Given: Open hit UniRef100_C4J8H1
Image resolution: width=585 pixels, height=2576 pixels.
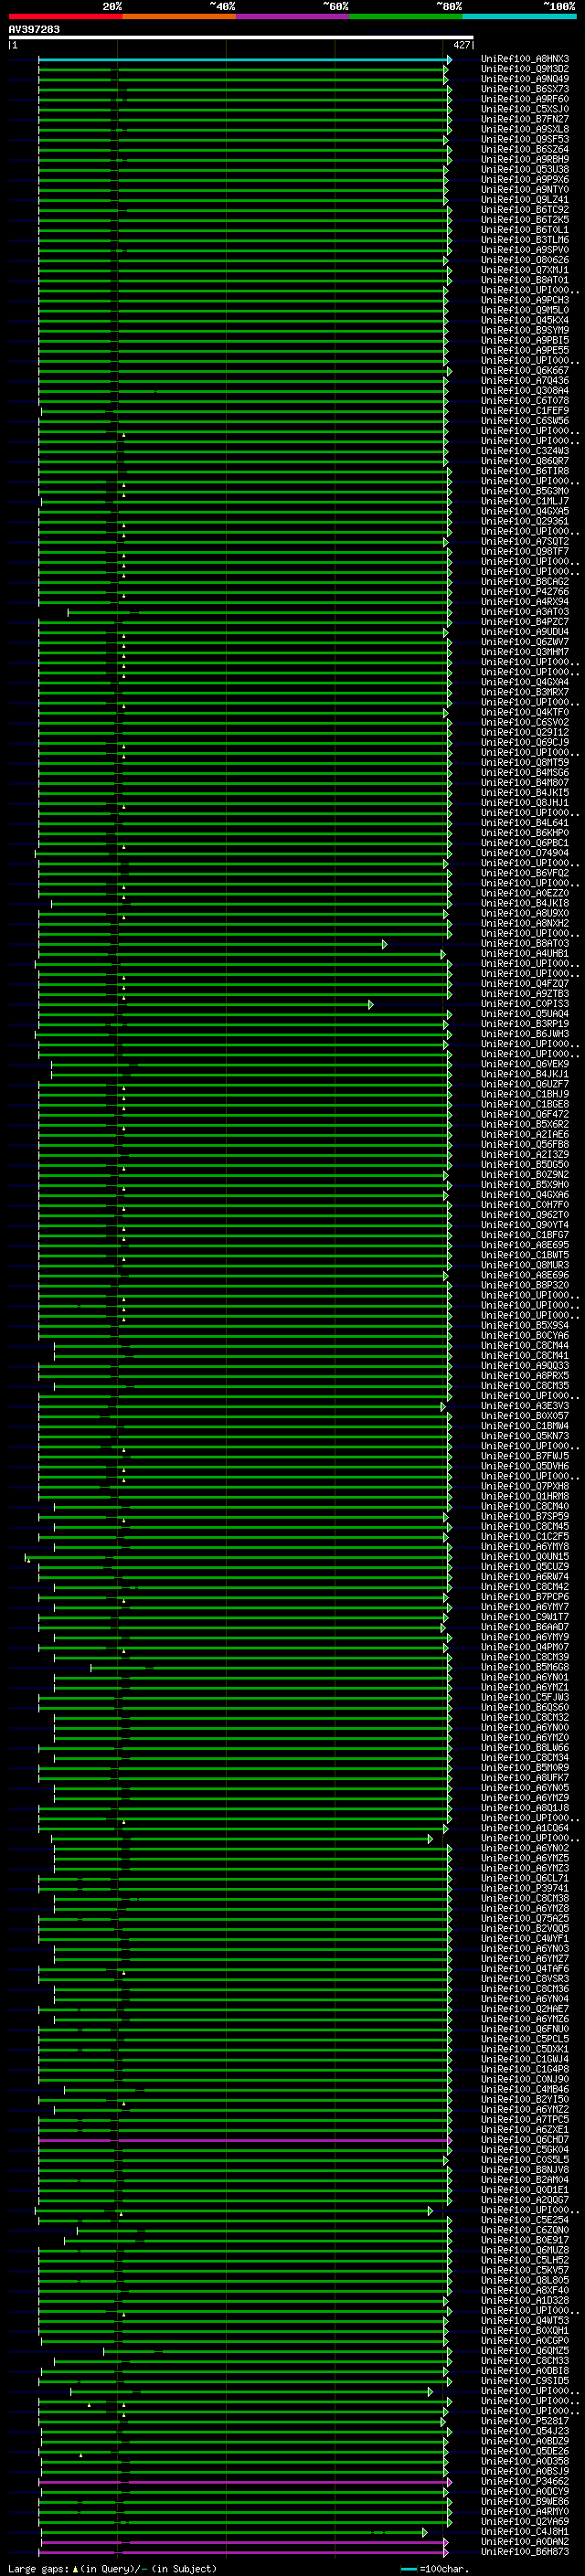Looking at the screenshot, I should [x=525, y=2532].
